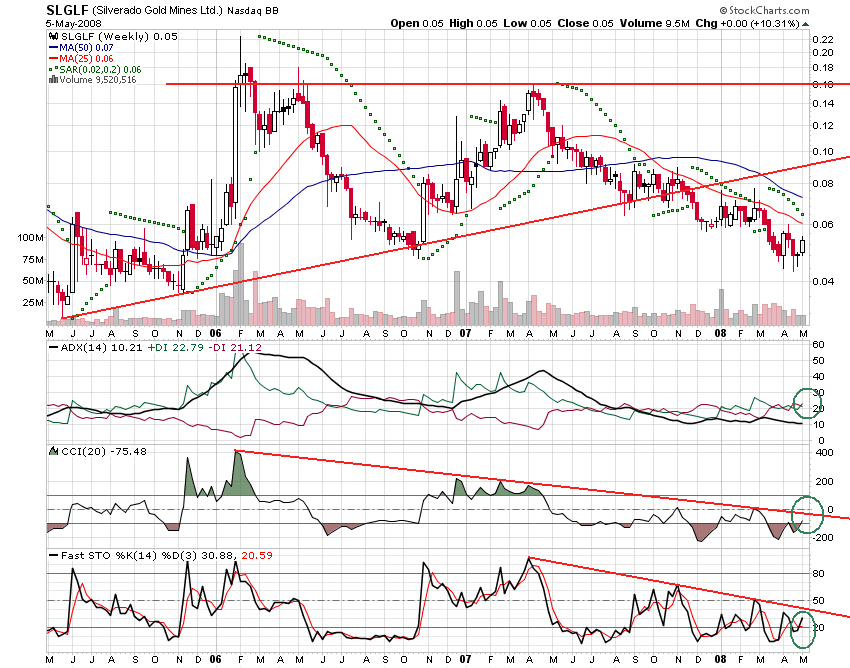The image size is (850, 668).
Task: Click the 0.18 price axis label
Action: point(822,68)
